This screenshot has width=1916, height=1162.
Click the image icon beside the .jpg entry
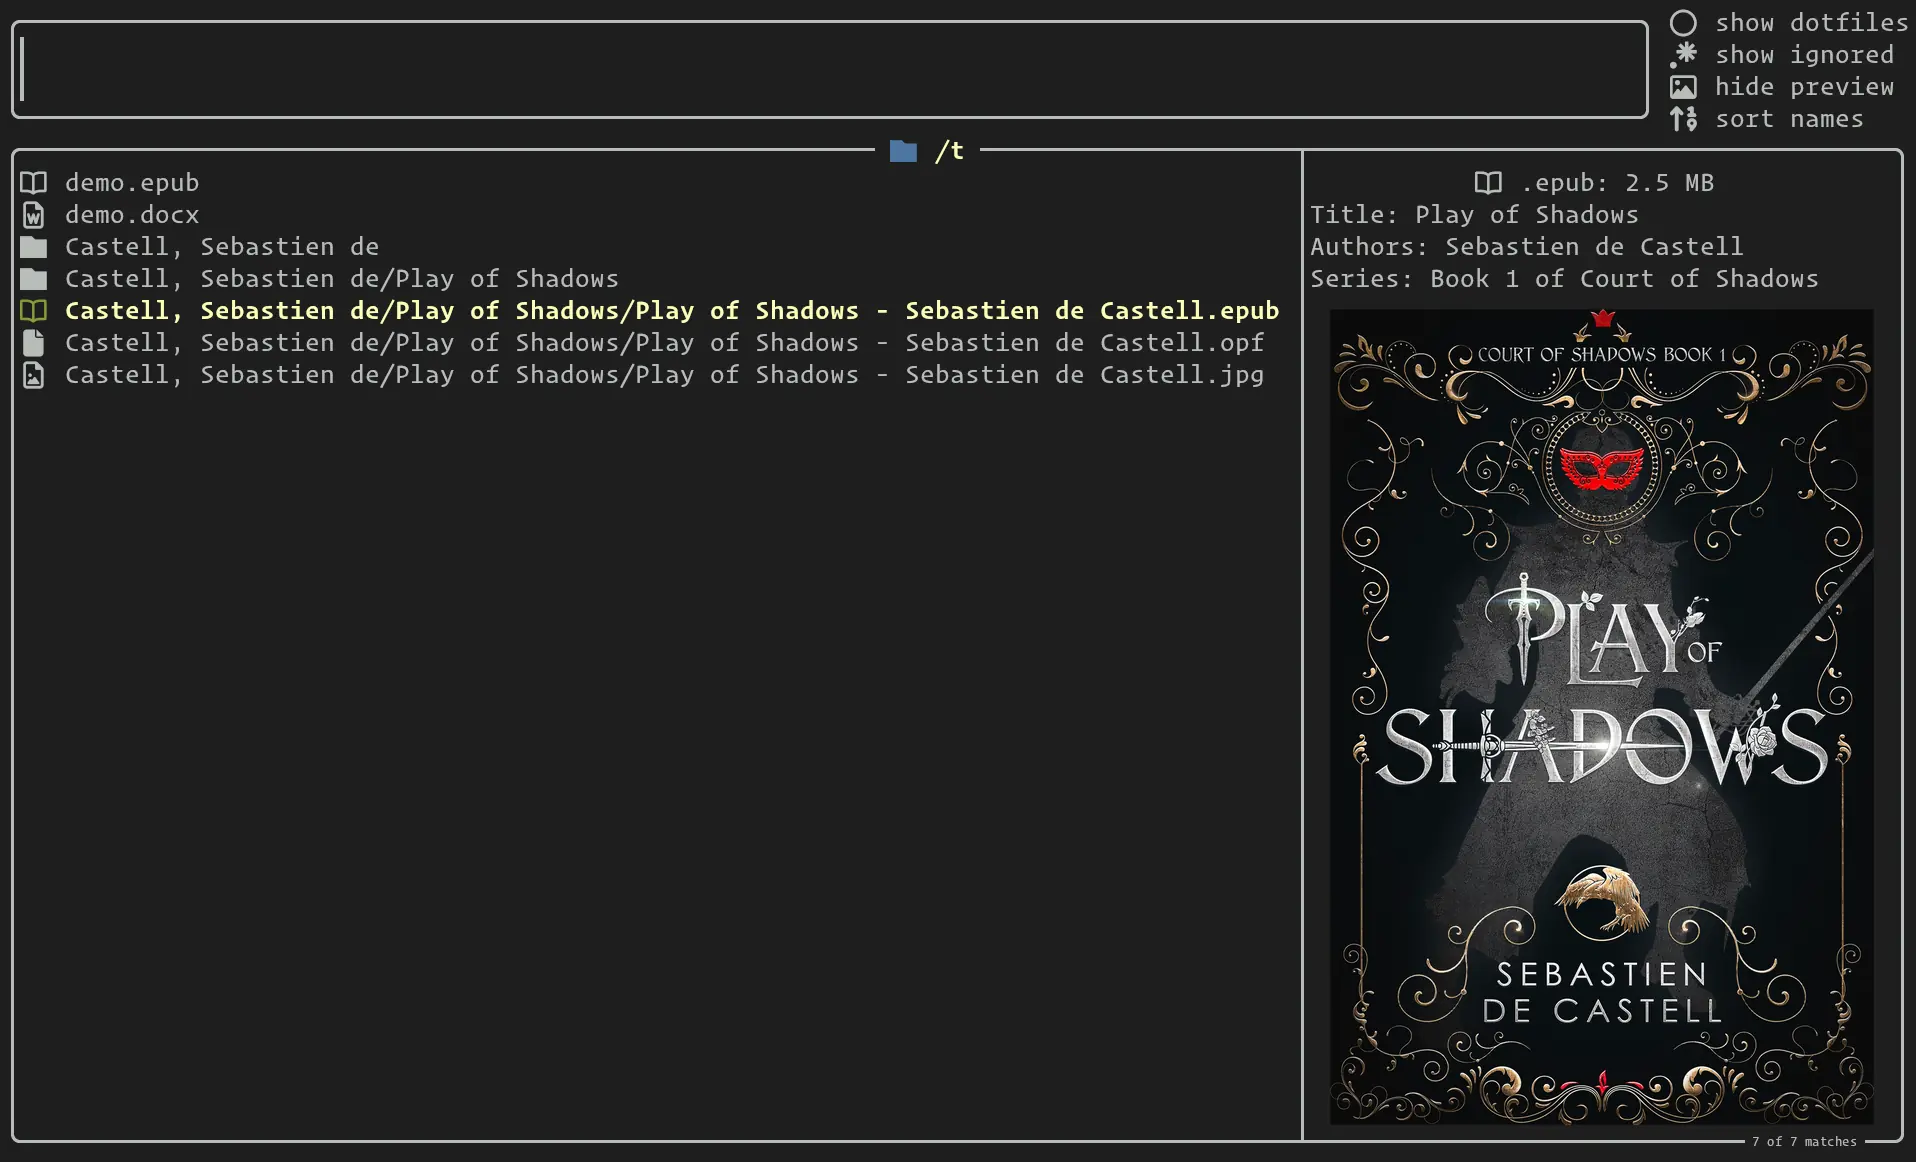pos(34,375)
